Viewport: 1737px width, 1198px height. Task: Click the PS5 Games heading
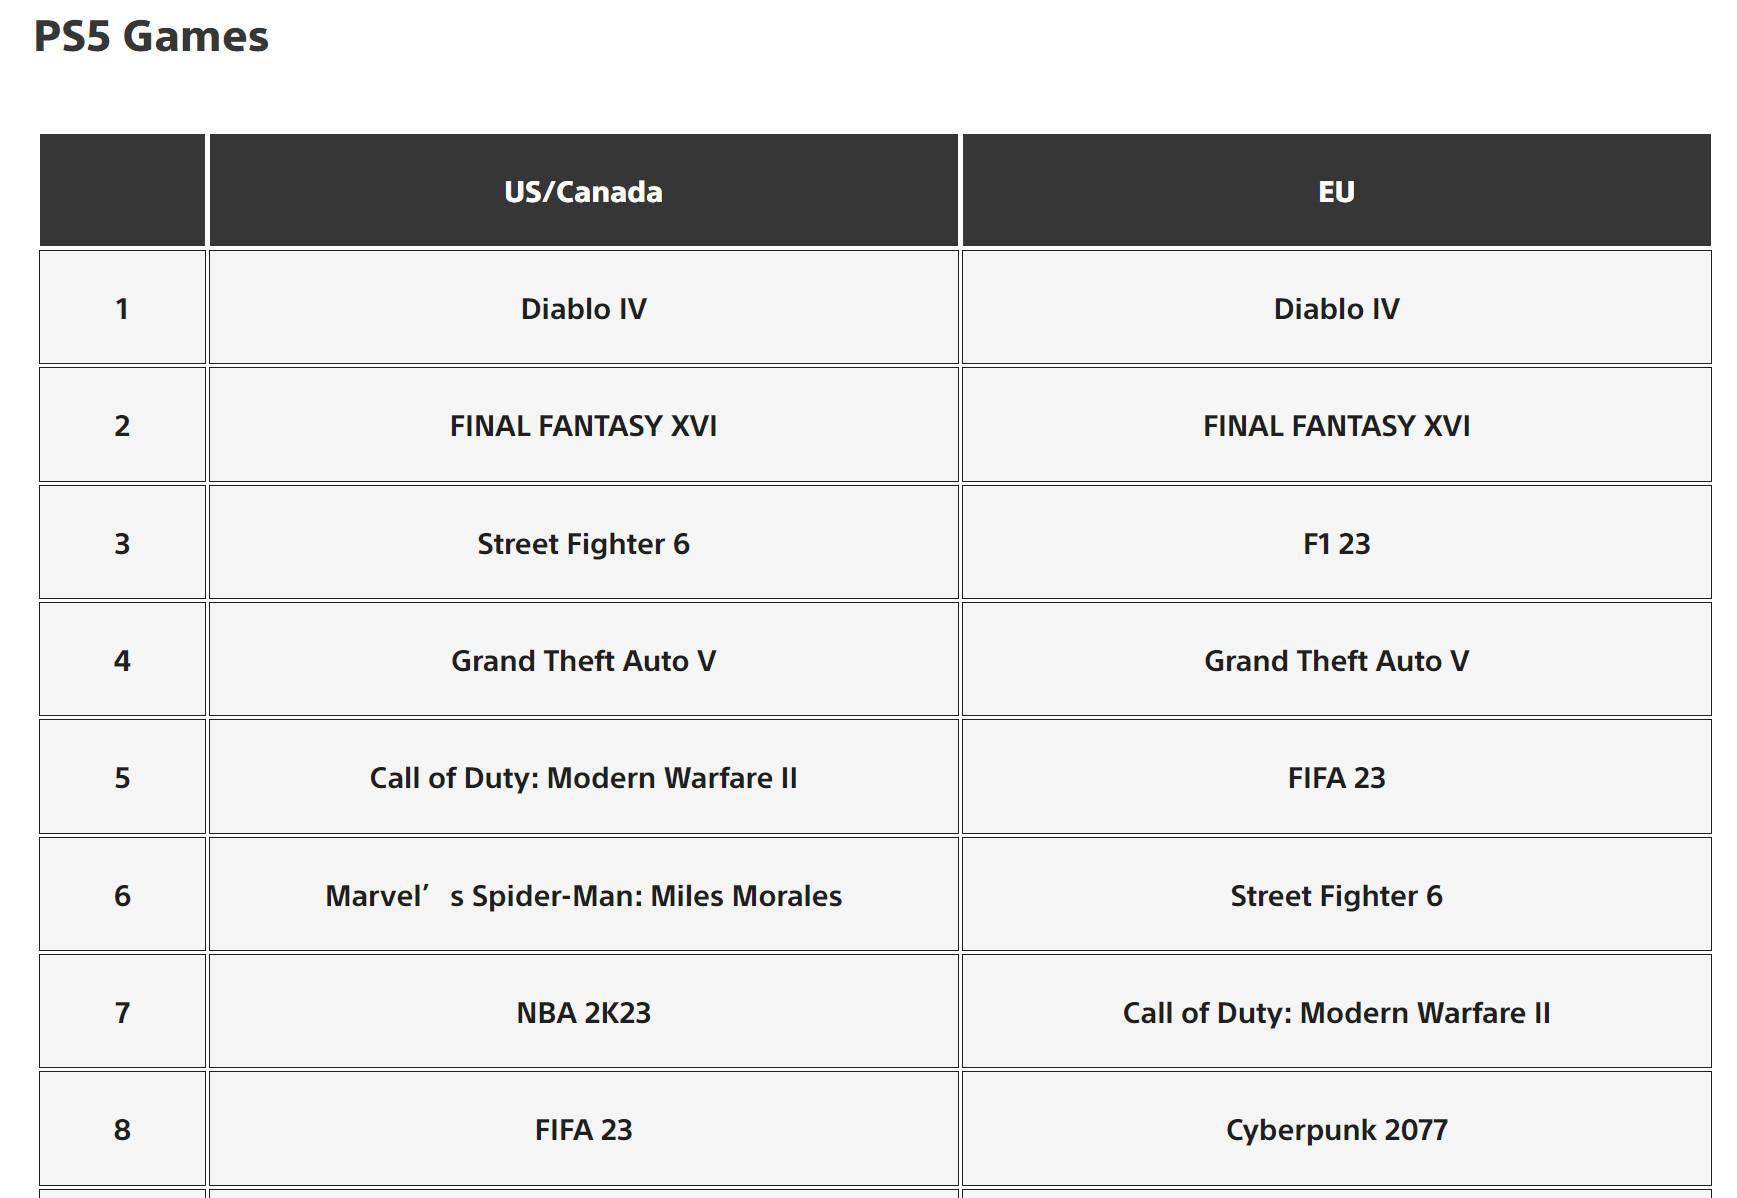point(151,37)
